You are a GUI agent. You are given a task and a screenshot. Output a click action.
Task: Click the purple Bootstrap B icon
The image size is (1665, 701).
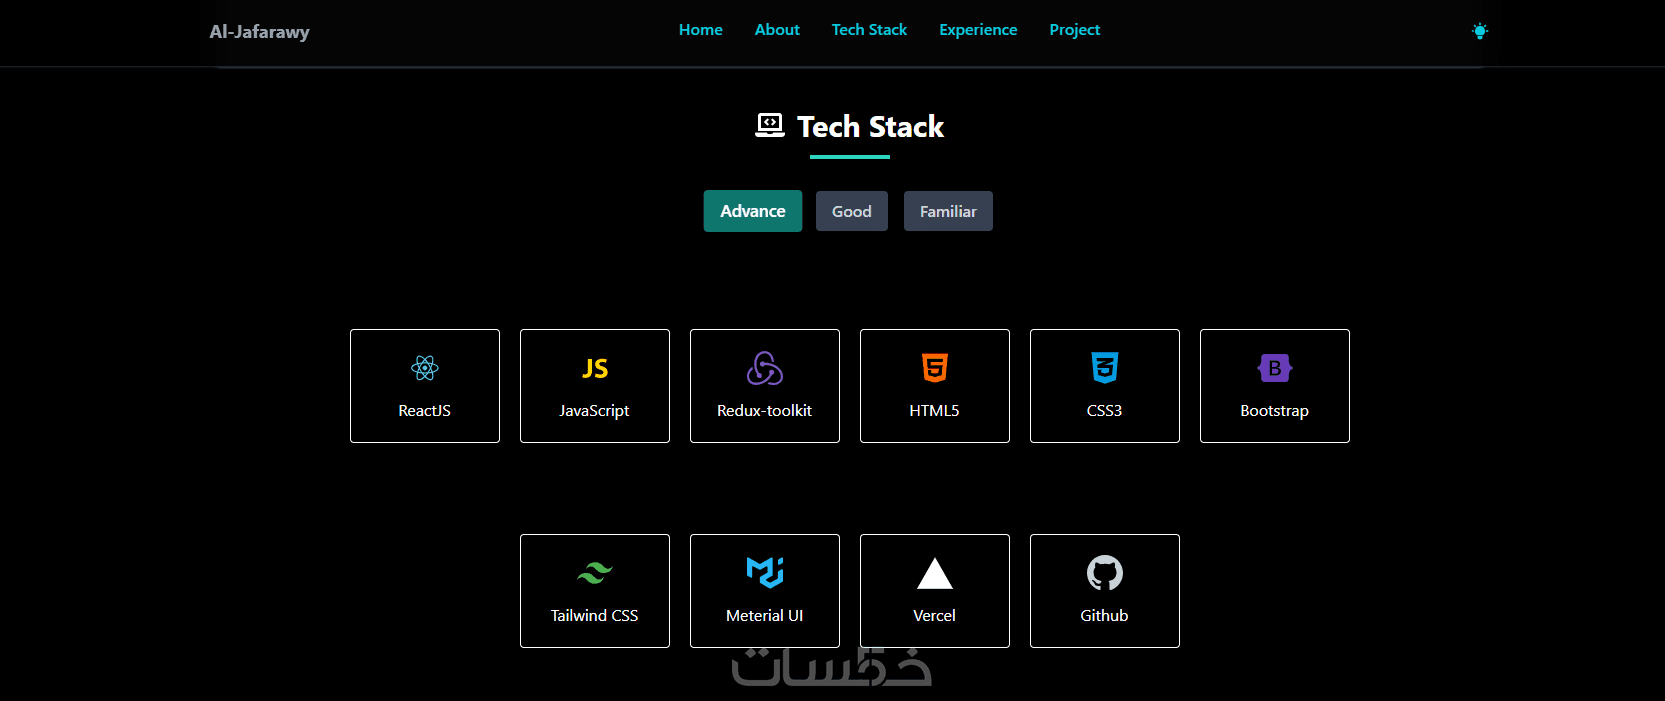coord(1275,368)
